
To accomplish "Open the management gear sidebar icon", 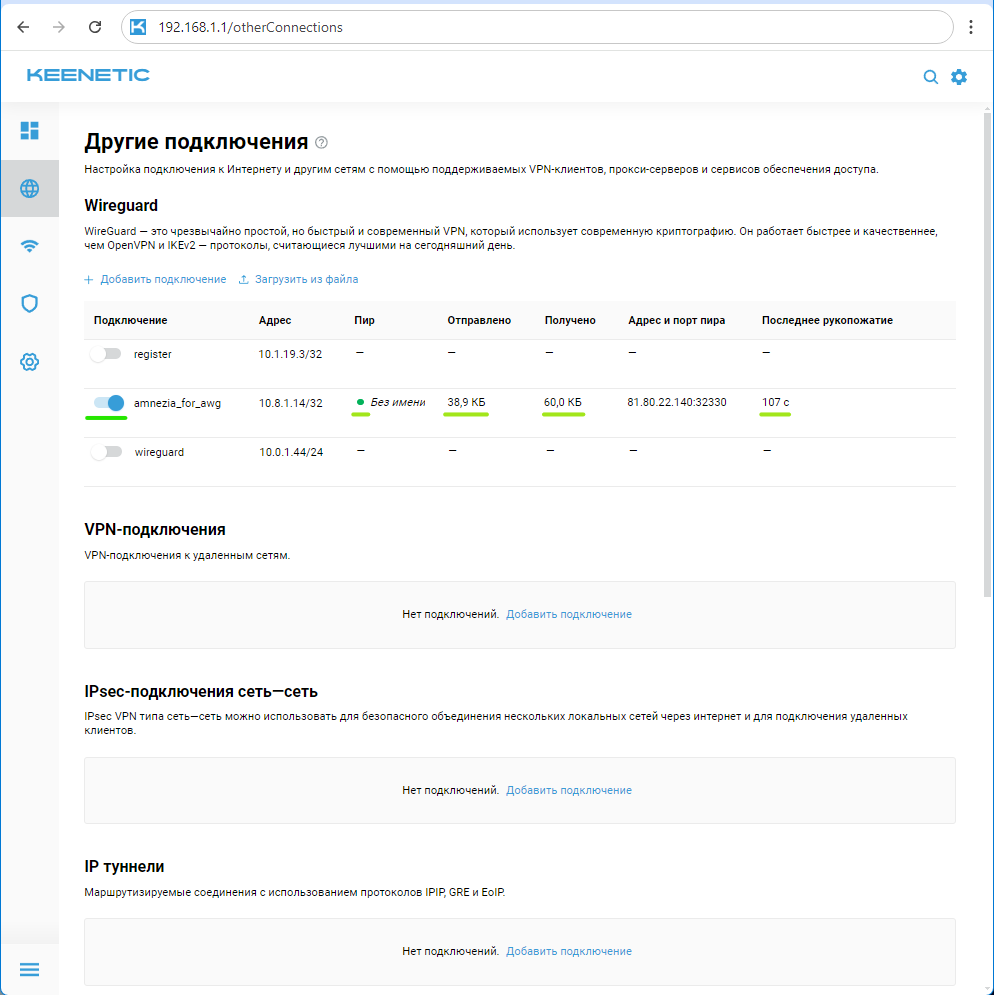I will pyautogui.click(x=30, y=362).
